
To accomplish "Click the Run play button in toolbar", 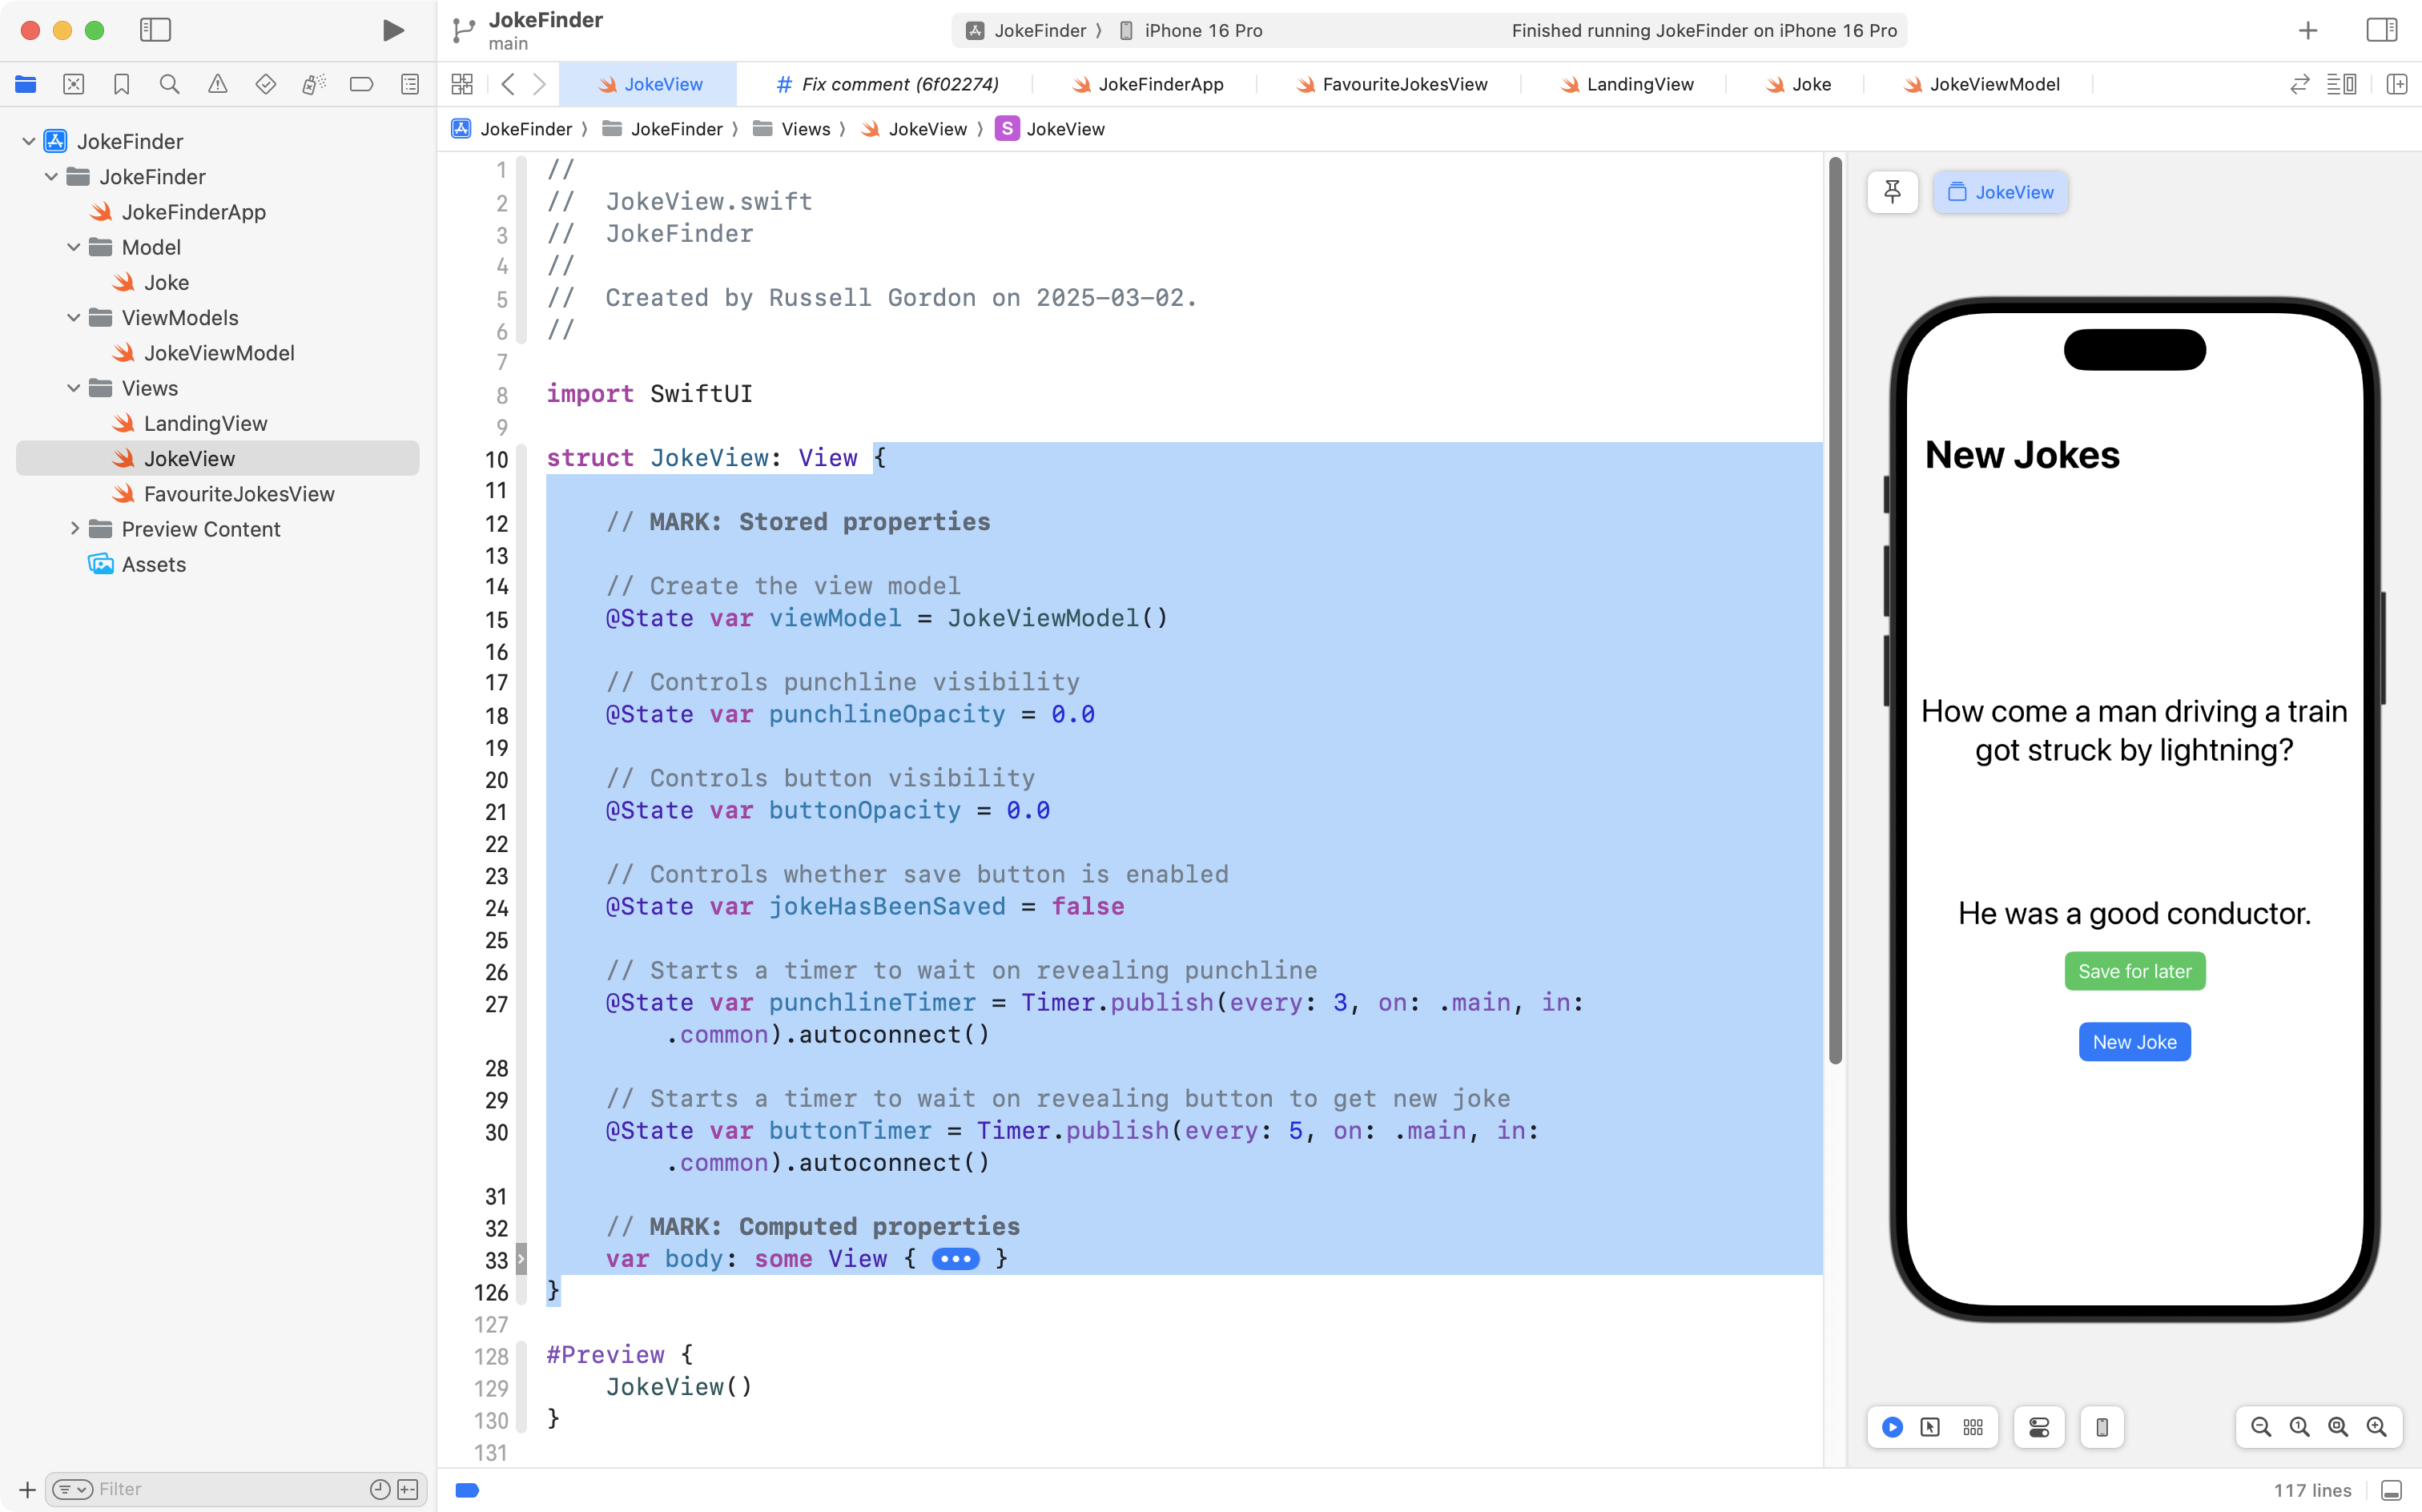I will [x=393, y=30].
